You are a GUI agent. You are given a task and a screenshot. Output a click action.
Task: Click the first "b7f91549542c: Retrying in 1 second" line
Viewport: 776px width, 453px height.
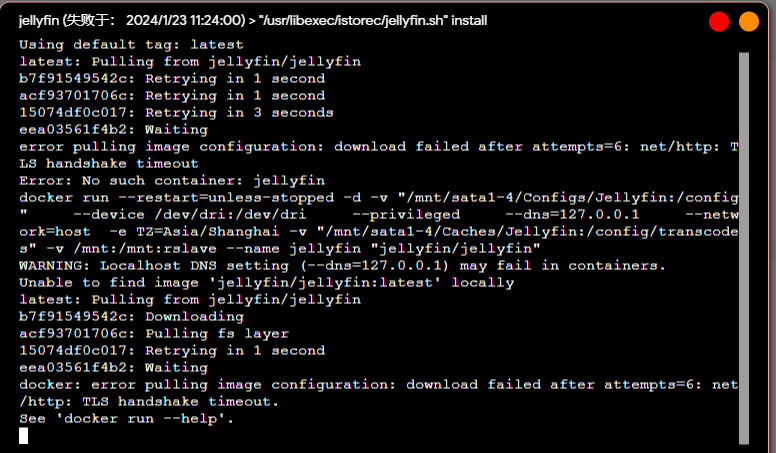click(172, 78)
